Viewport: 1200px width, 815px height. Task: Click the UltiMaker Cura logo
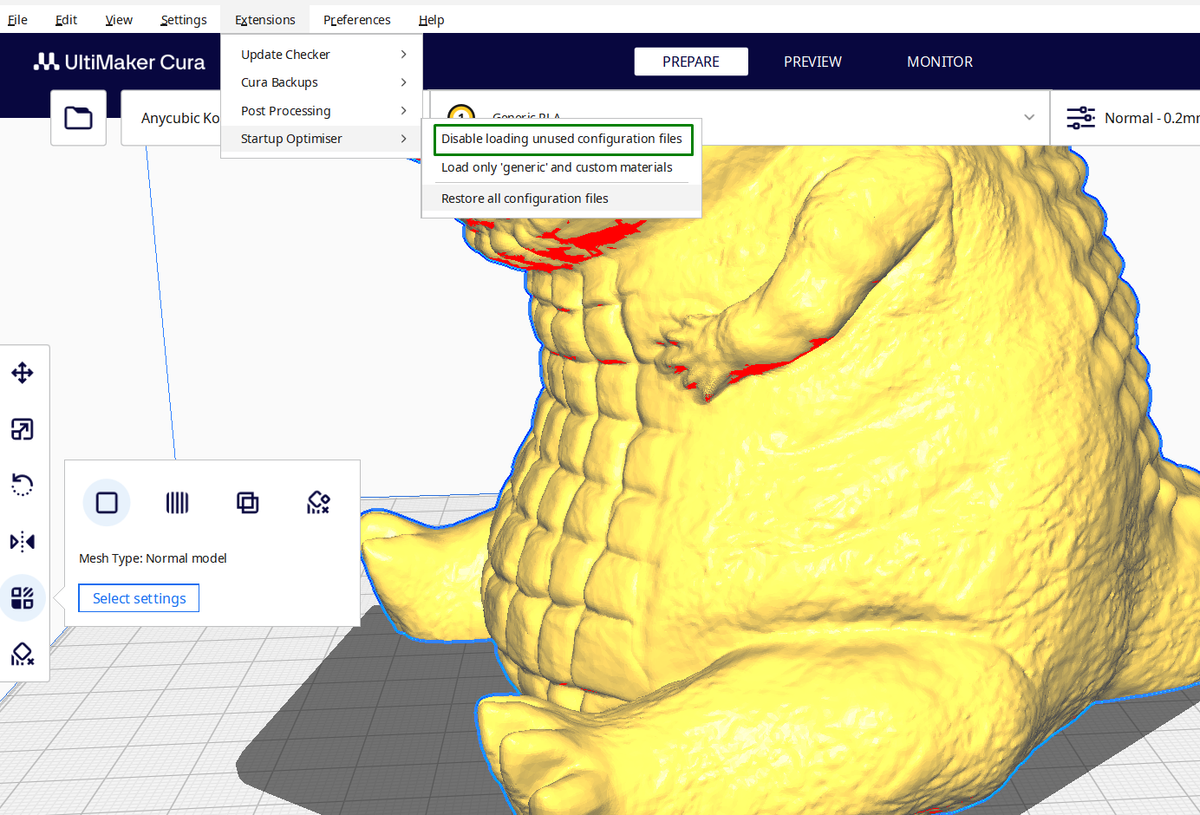119,62
